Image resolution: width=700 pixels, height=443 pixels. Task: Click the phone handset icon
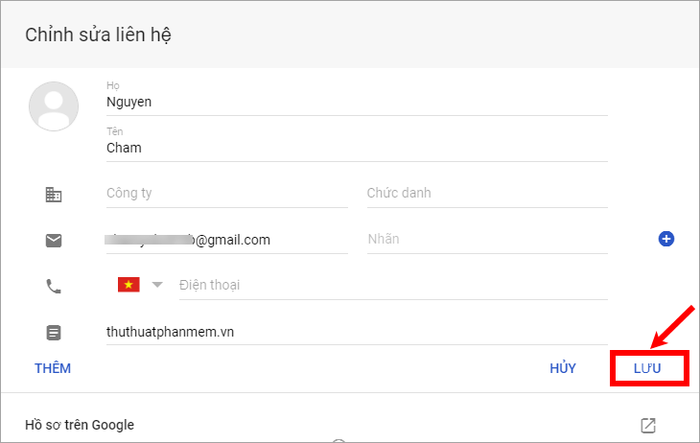coord(54,286)
